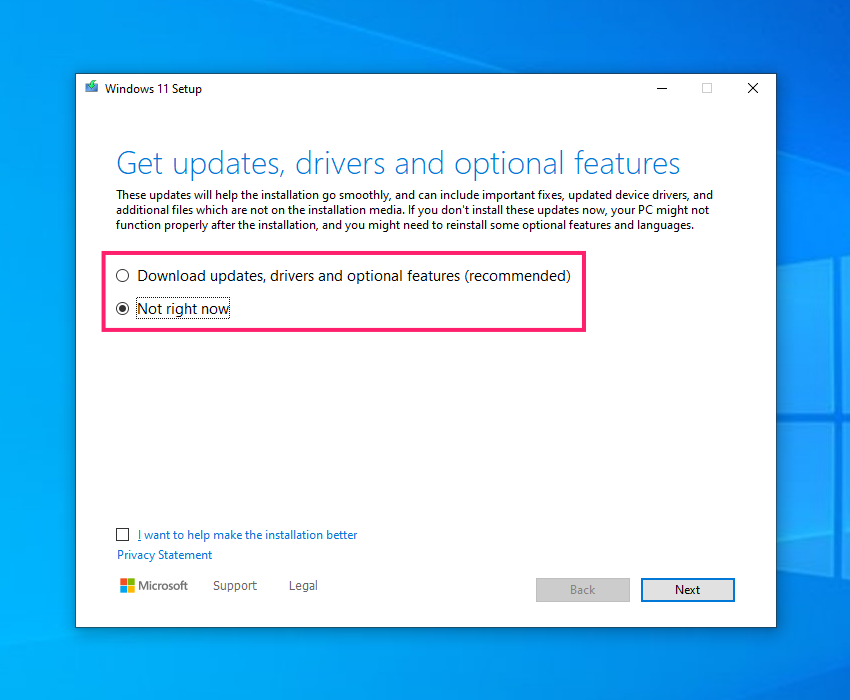Check I want to help make installation better
This screenshot has height=700, width=850.
(x=123, y=535)
